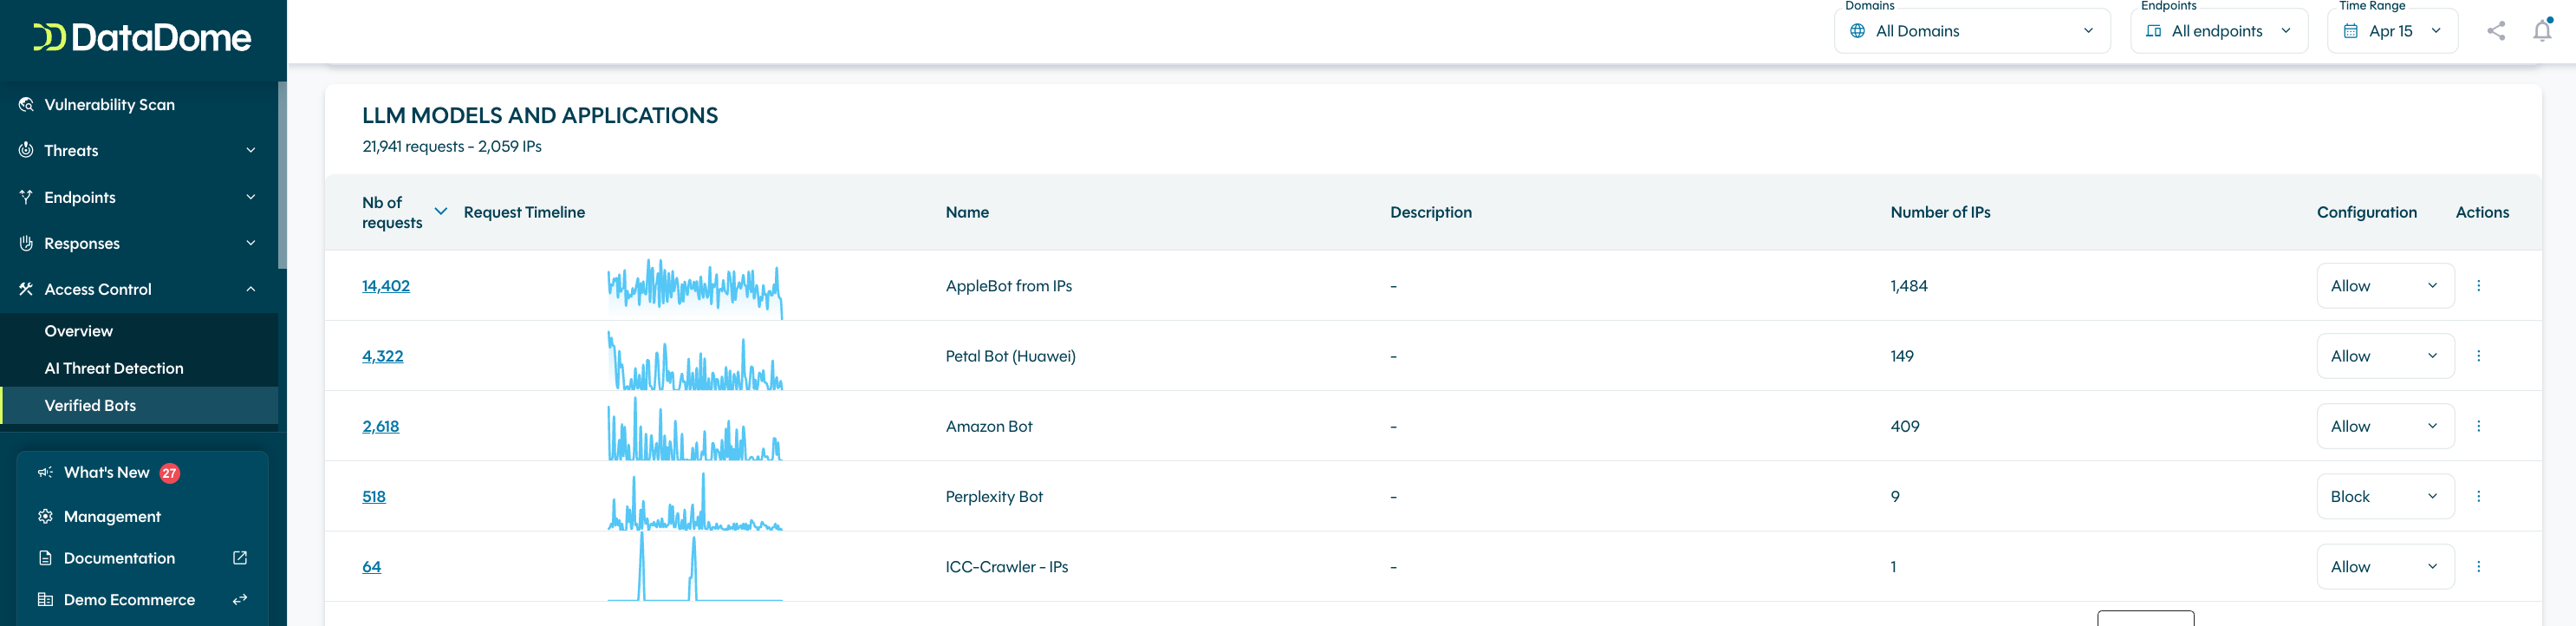Open Vulnerability Scan in the sidebar

(139, 104)
